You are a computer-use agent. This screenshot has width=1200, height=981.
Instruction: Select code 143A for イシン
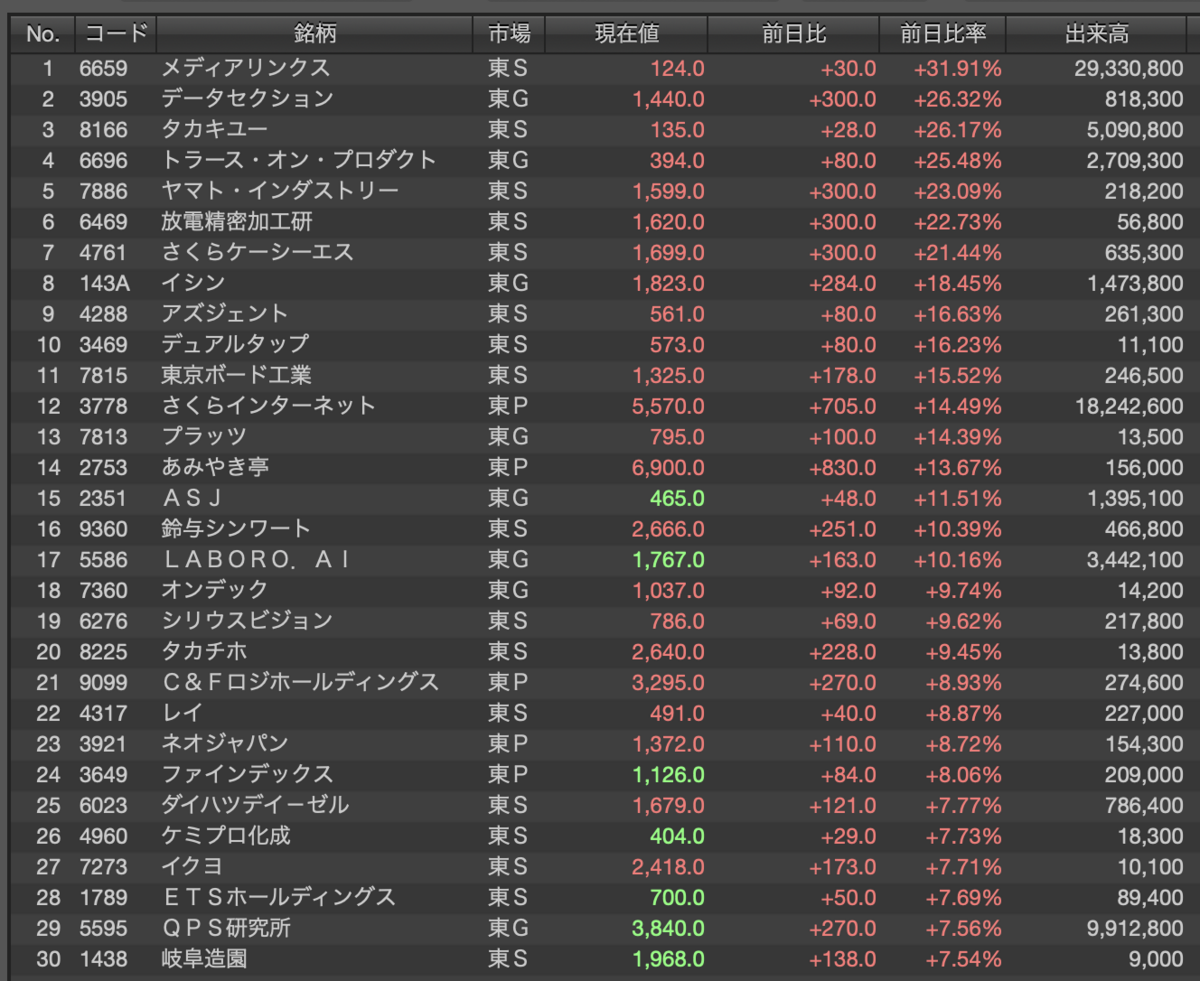[105, 283]
